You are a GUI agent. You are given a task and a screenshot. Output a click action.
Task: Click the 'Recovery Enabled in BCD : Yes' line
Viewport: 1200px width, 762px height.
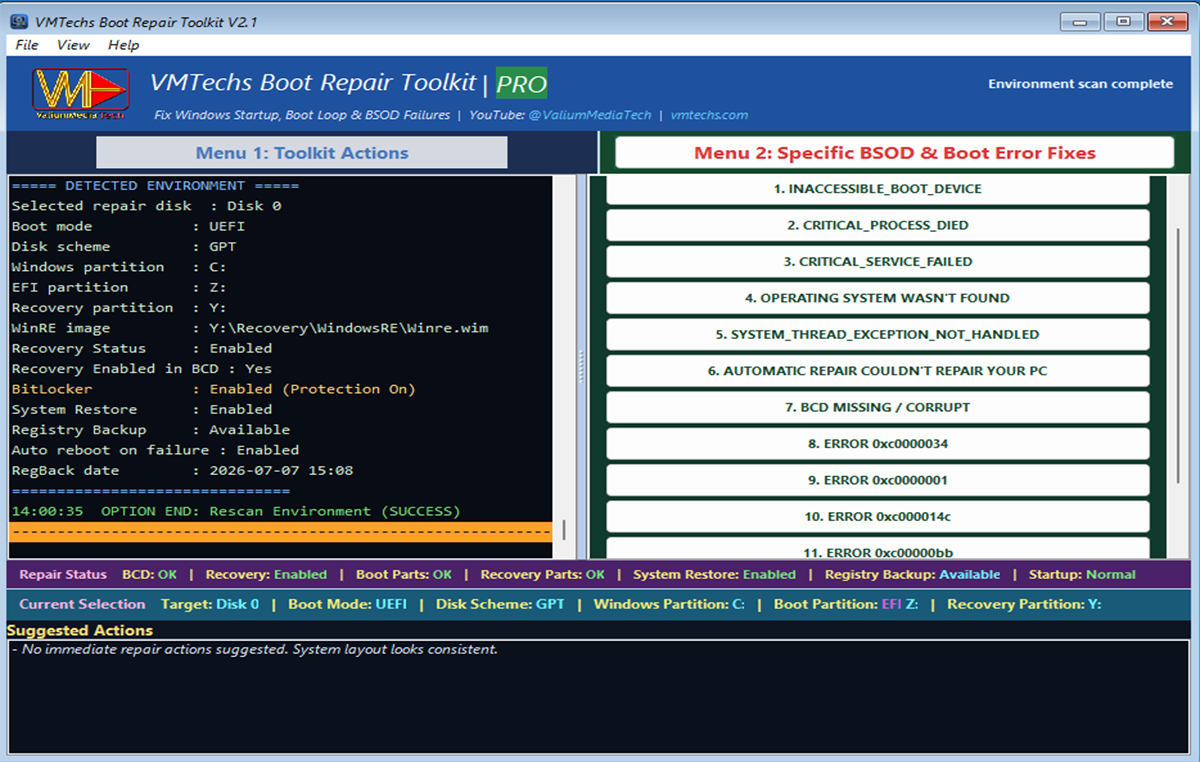pyautogui.click(x=142, y=369)
